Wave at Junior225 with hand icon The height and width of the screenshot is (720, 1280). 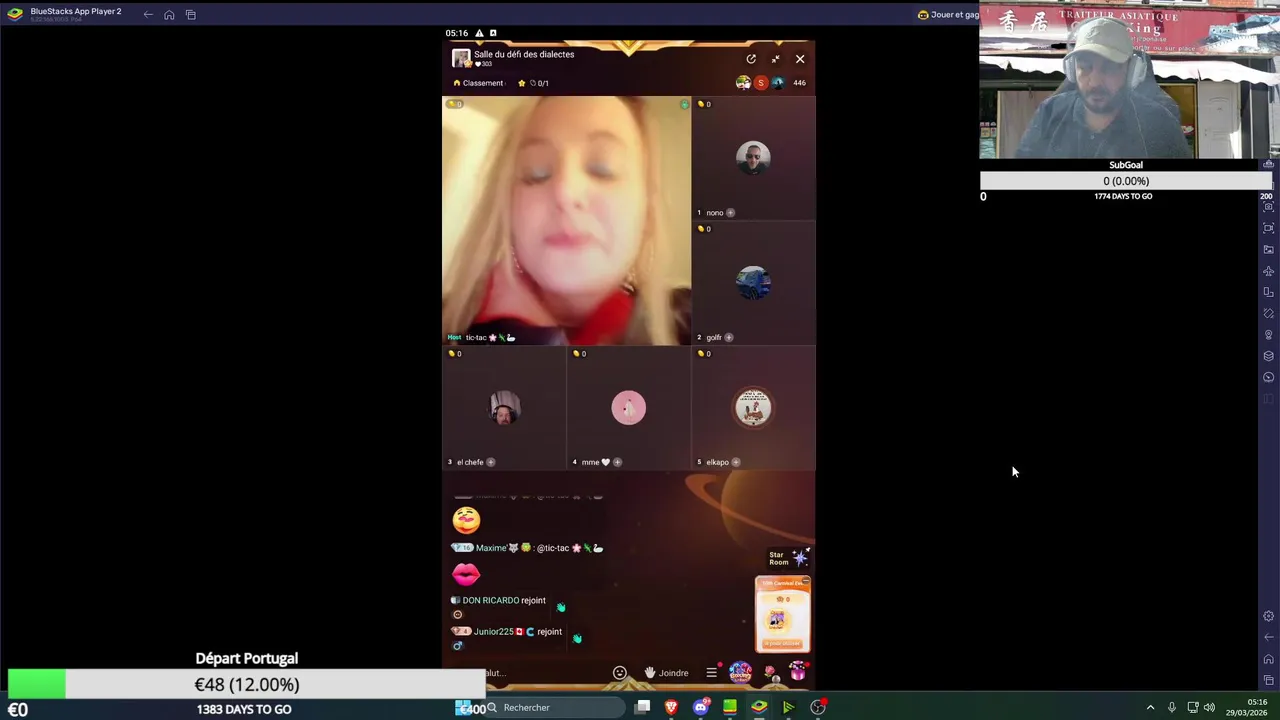tap(577, 638)
